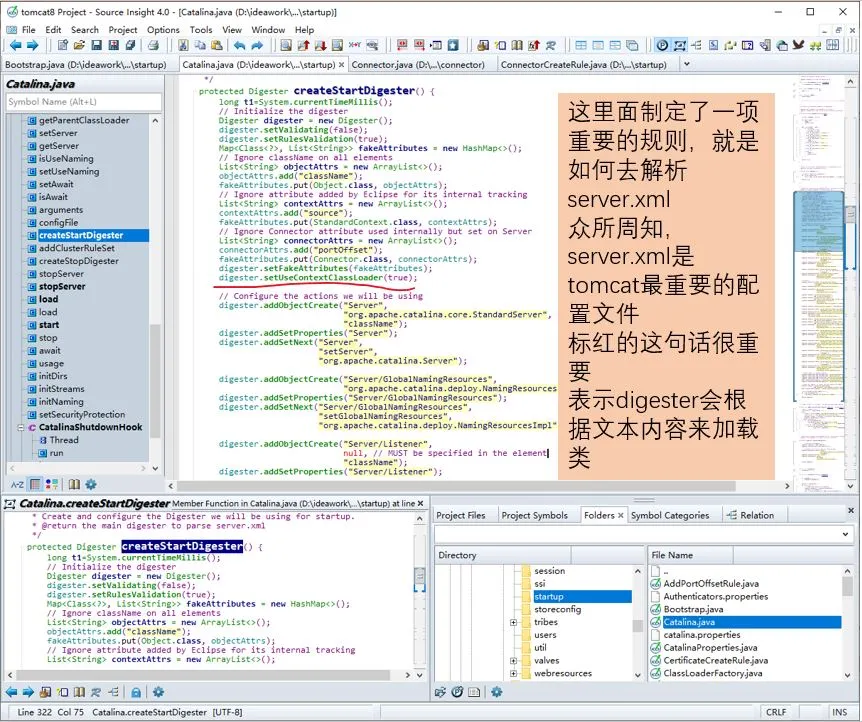
Task: Collapse the CatalinaShutdownHook class node
Action: click(x=21, y=427)
